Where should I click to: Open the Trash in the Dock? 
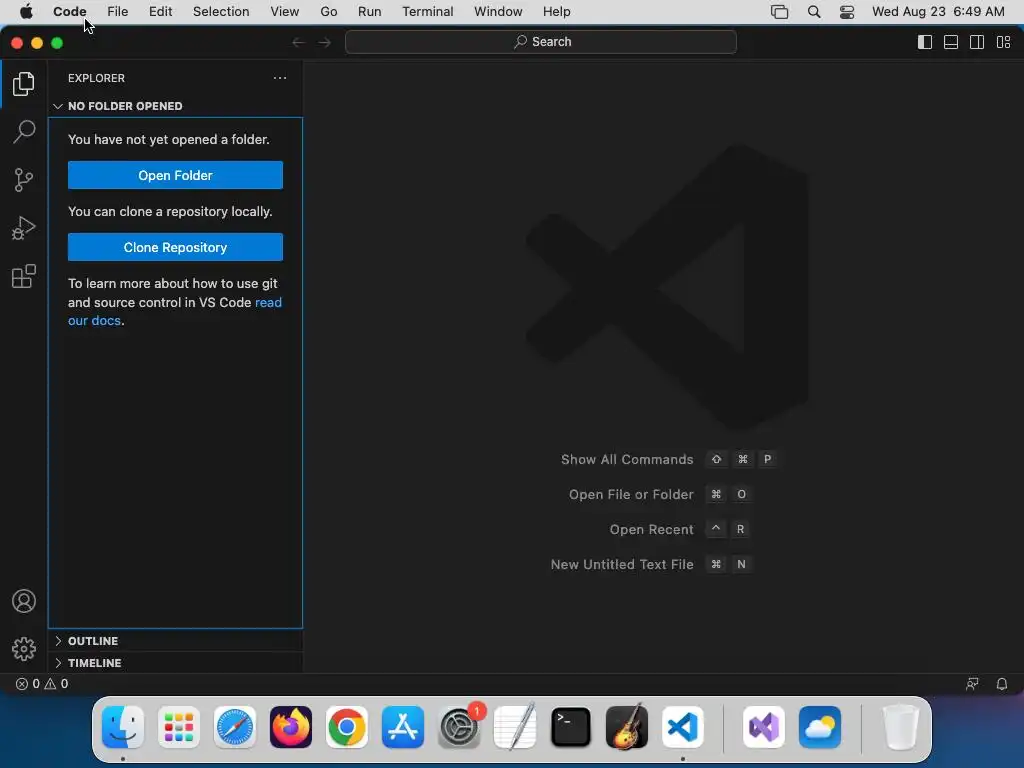tap(901, 727)
